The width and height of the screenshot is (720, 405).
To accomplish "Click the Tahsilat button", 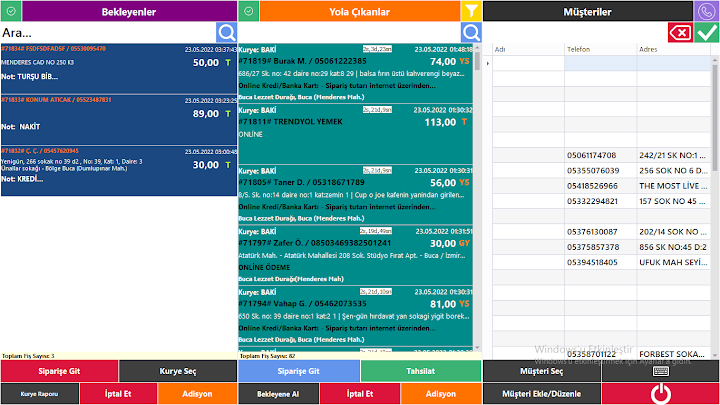I will [421, 371].
